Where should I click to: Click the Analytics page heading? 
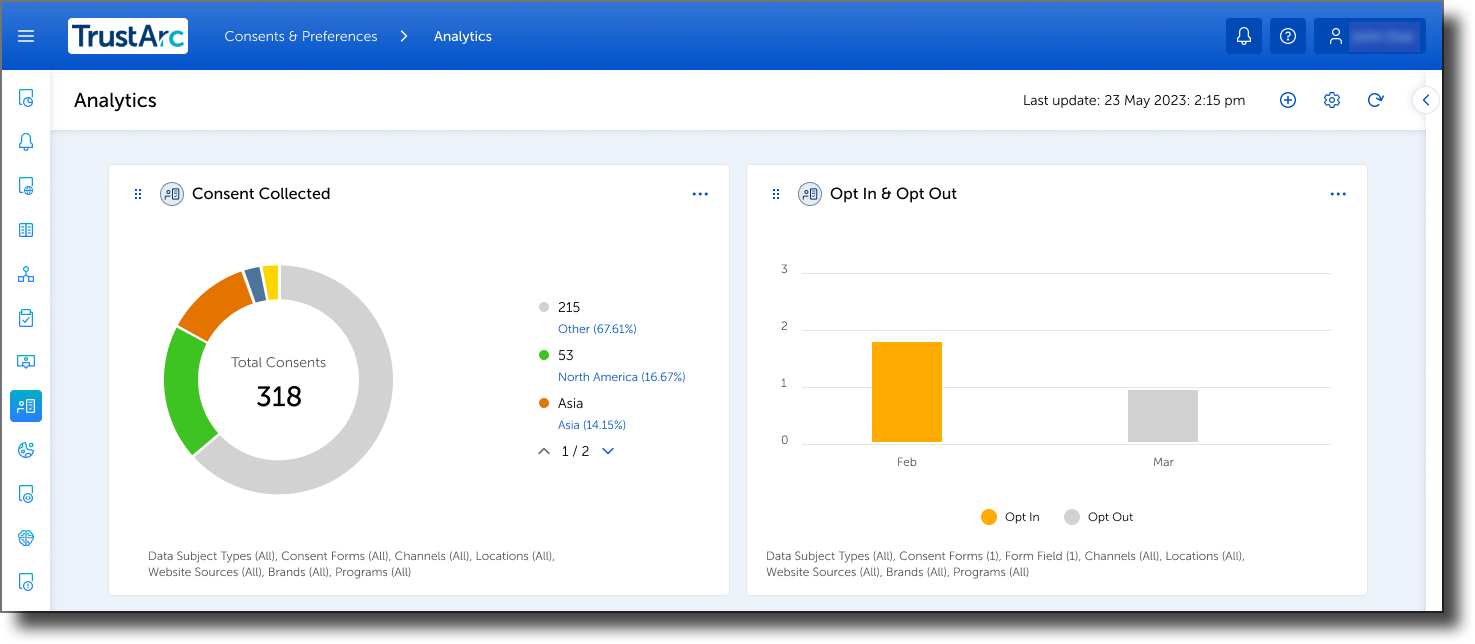(115, 100)
